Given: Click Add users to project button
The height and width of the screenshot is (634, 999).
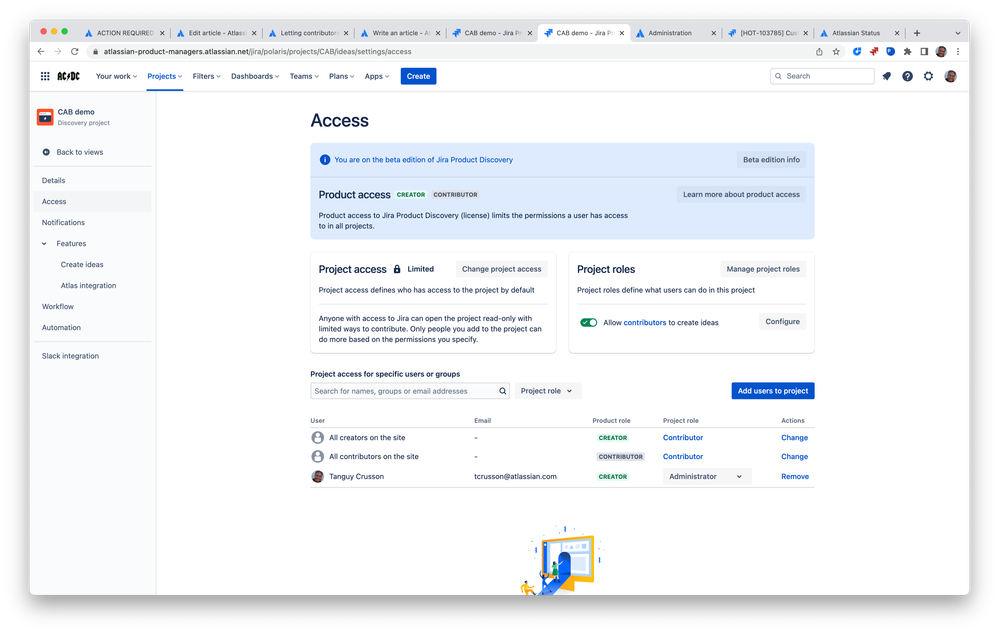Looking at the screenshot, I should [x=773, y=391].
